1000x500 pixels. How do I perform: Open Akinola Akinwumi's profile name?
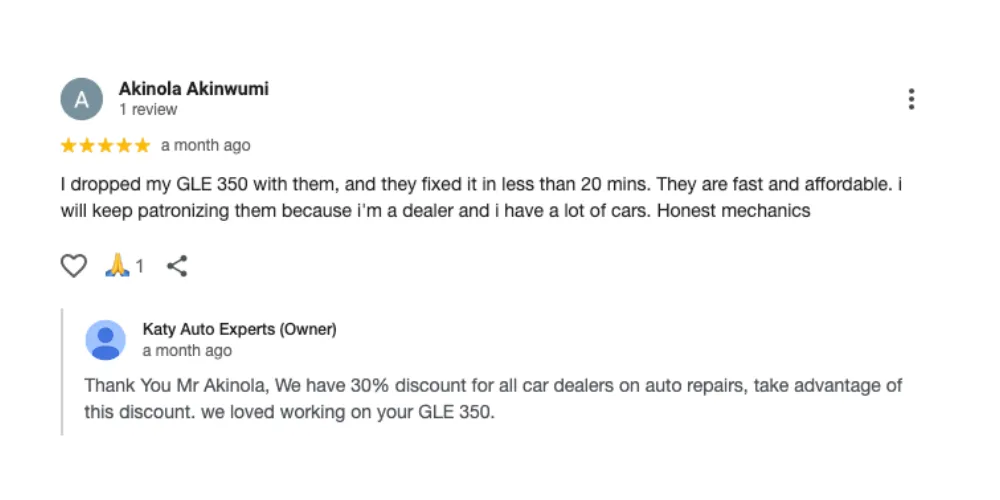193,89
